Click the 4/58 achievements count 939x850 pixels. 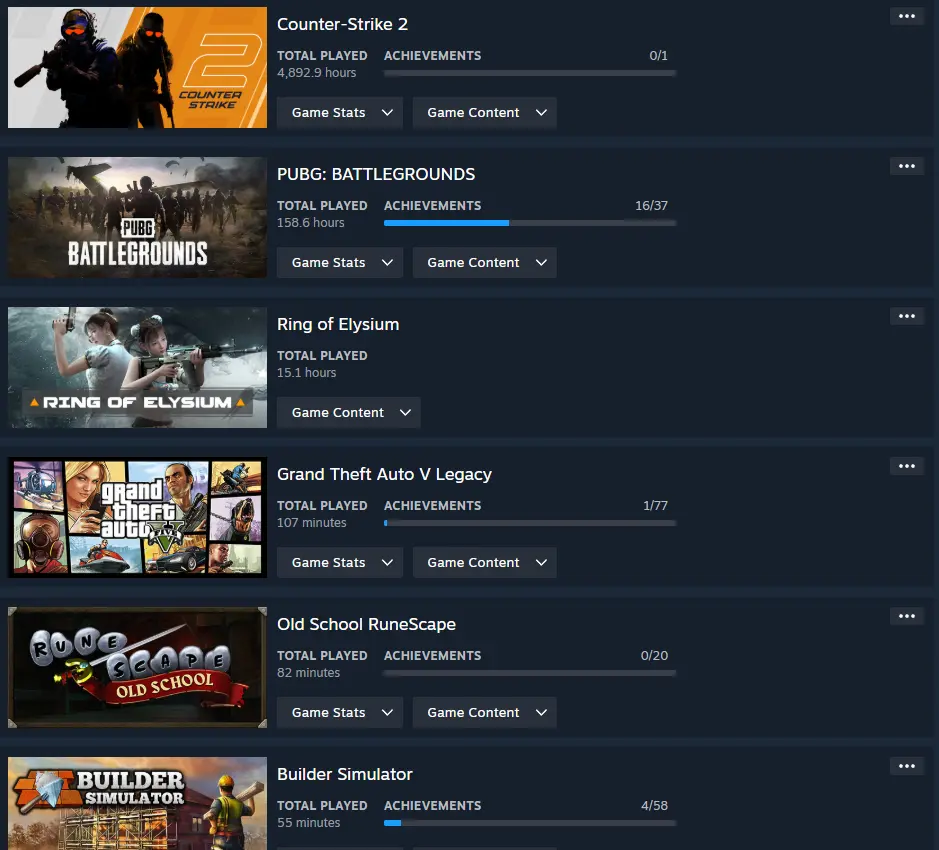655,806
